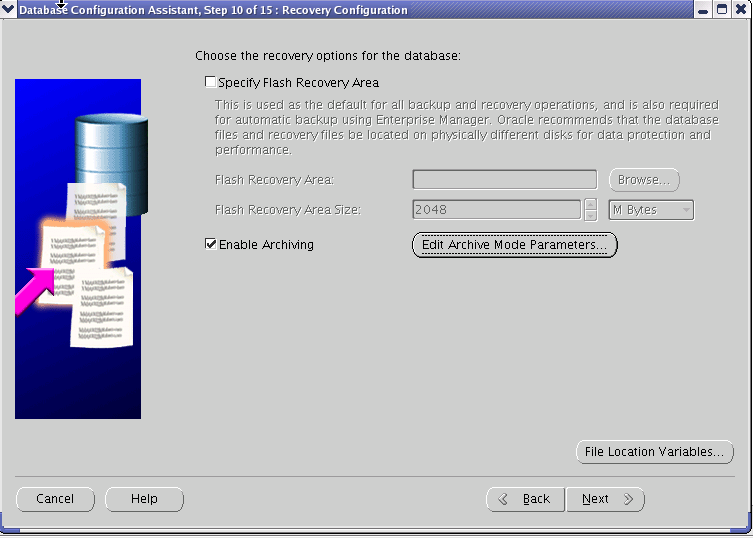Screen dimensions: 753x538
Task: Close the Database Configuration Assistant window
Action: [741, 10]
